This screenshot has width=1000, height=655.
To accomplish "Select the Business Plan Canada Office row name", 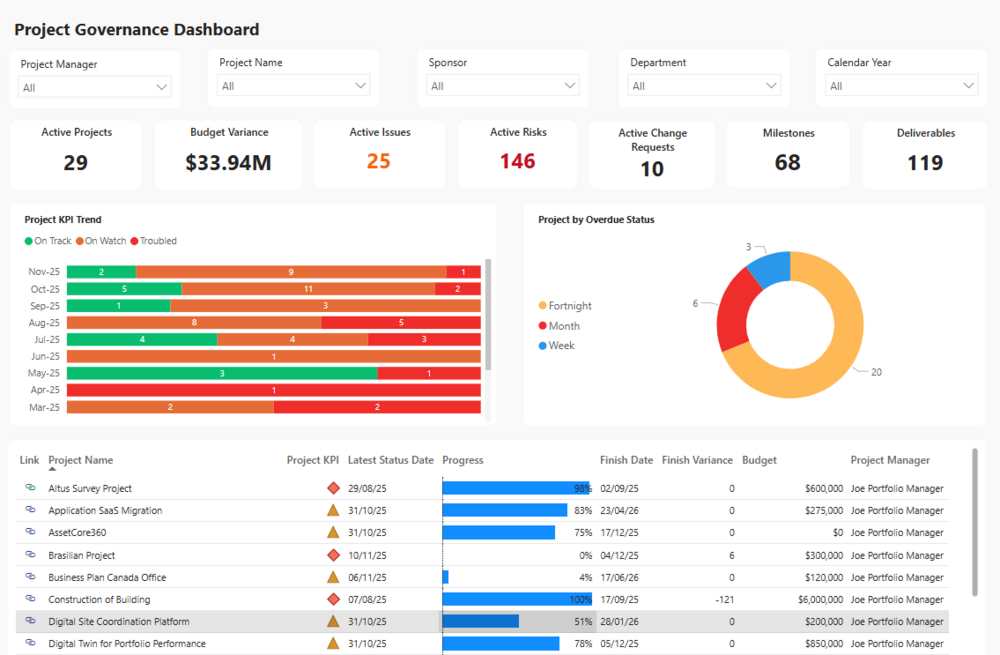I will [x=107, y=578].
